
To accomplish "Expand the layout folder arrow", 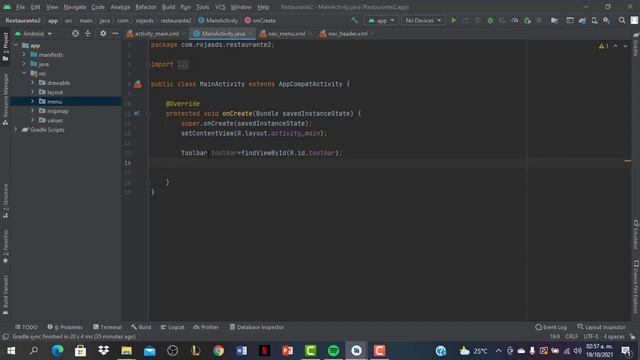I will (32, 92).
